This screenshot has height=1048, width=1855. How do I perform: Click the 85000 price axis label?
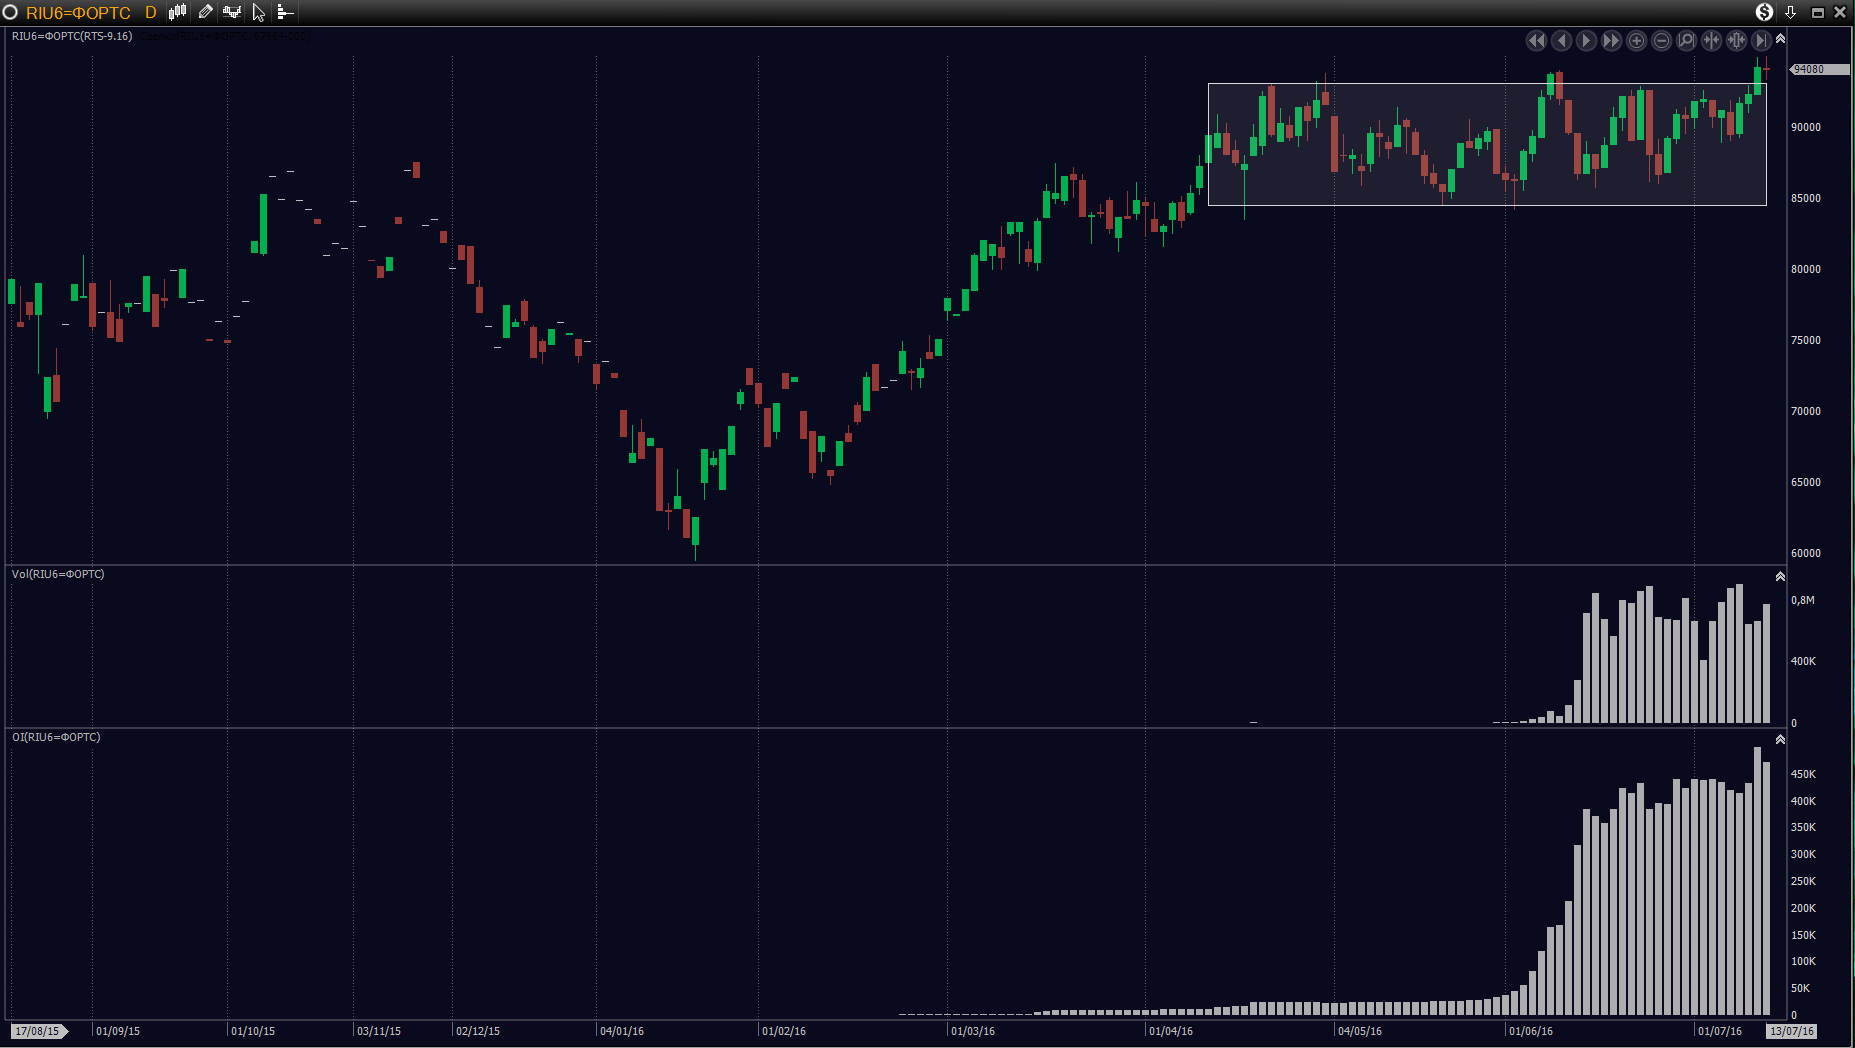pos(1806,199)
